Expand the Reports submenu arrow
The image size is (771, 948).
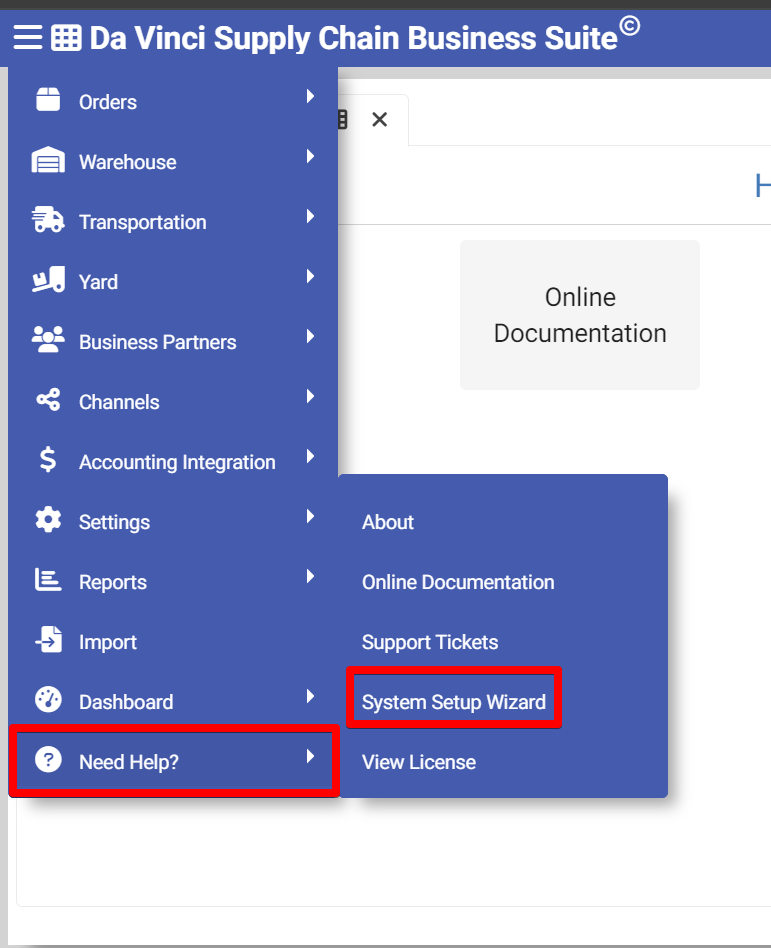coord(310,576)
